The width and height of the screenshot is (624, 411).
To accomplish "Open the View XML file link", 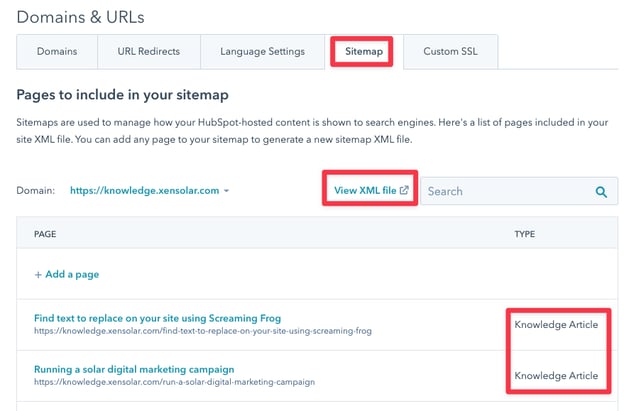I will 365,190.
